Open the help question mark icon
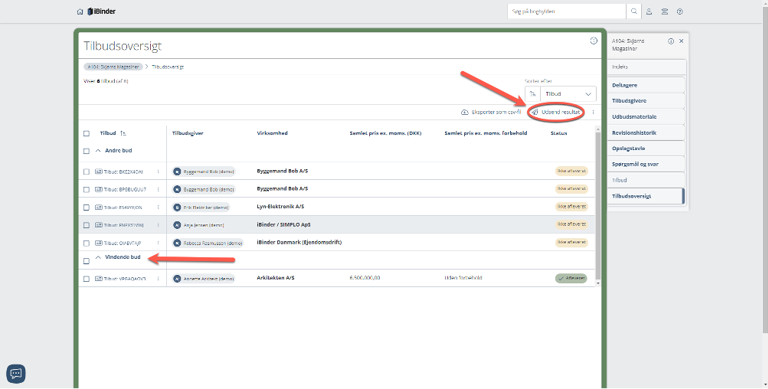The height and width of the screenshot is (389, 768). [680, 12]
